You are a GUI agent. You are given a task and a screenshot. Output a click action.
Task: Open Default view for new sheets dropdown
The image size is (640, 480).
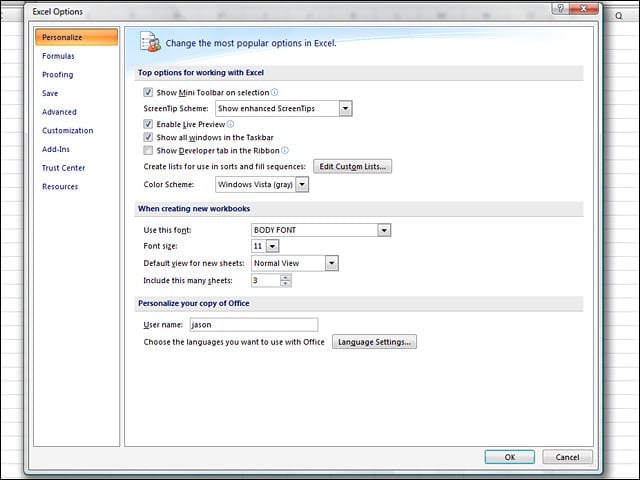coord(331,263)
